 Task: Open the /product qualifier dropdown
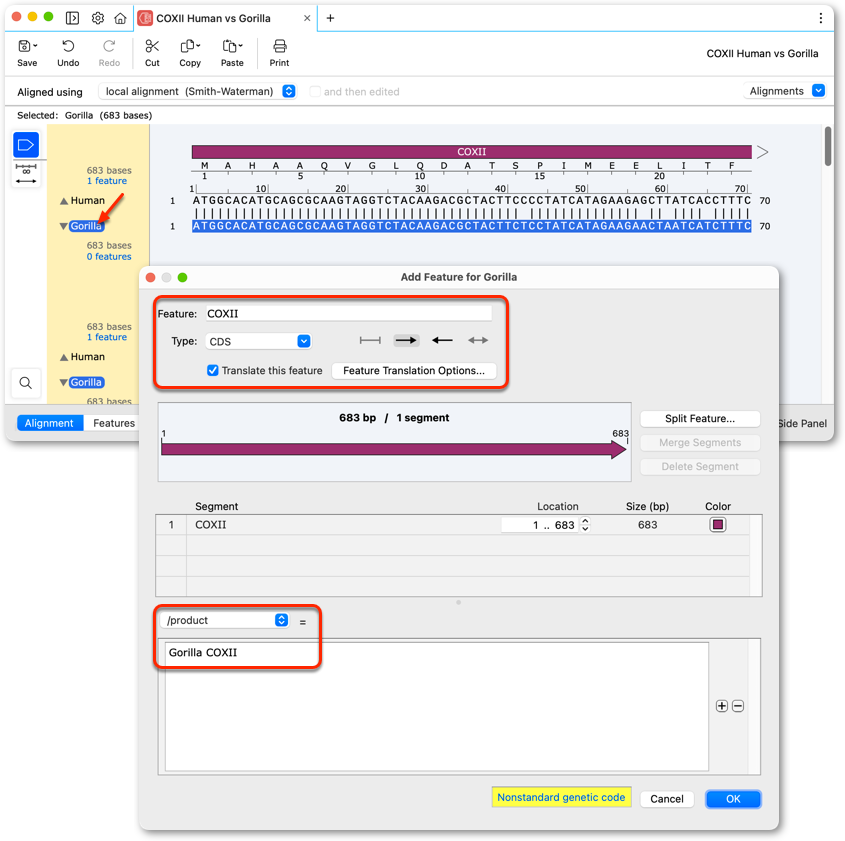click(225, 620)
